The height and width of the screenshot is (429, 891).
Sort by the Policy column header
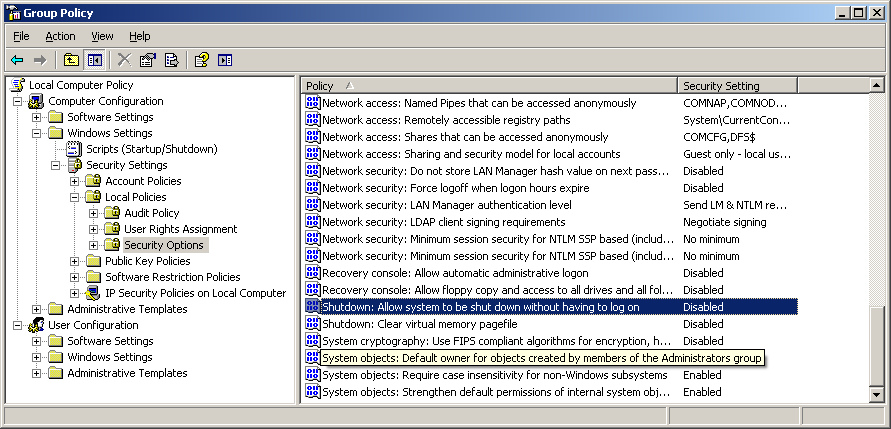tap(490, 86)
